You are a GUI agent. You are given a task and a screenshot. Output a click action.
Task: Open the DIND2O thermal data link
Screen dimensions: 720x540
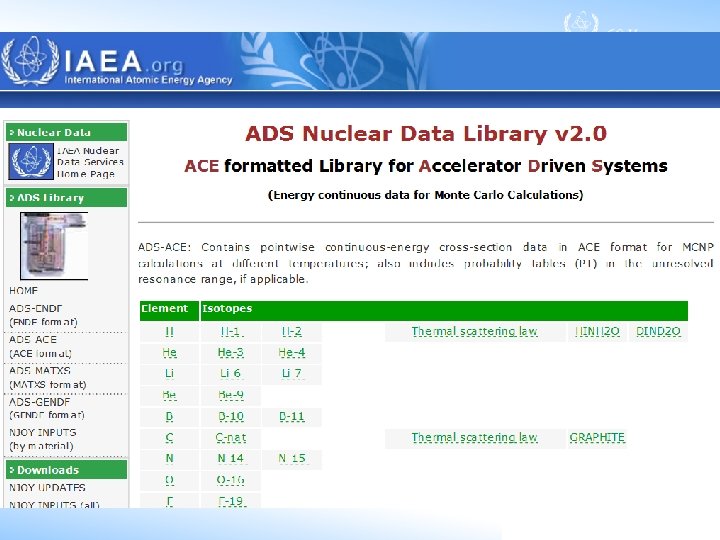coord(658,331)
